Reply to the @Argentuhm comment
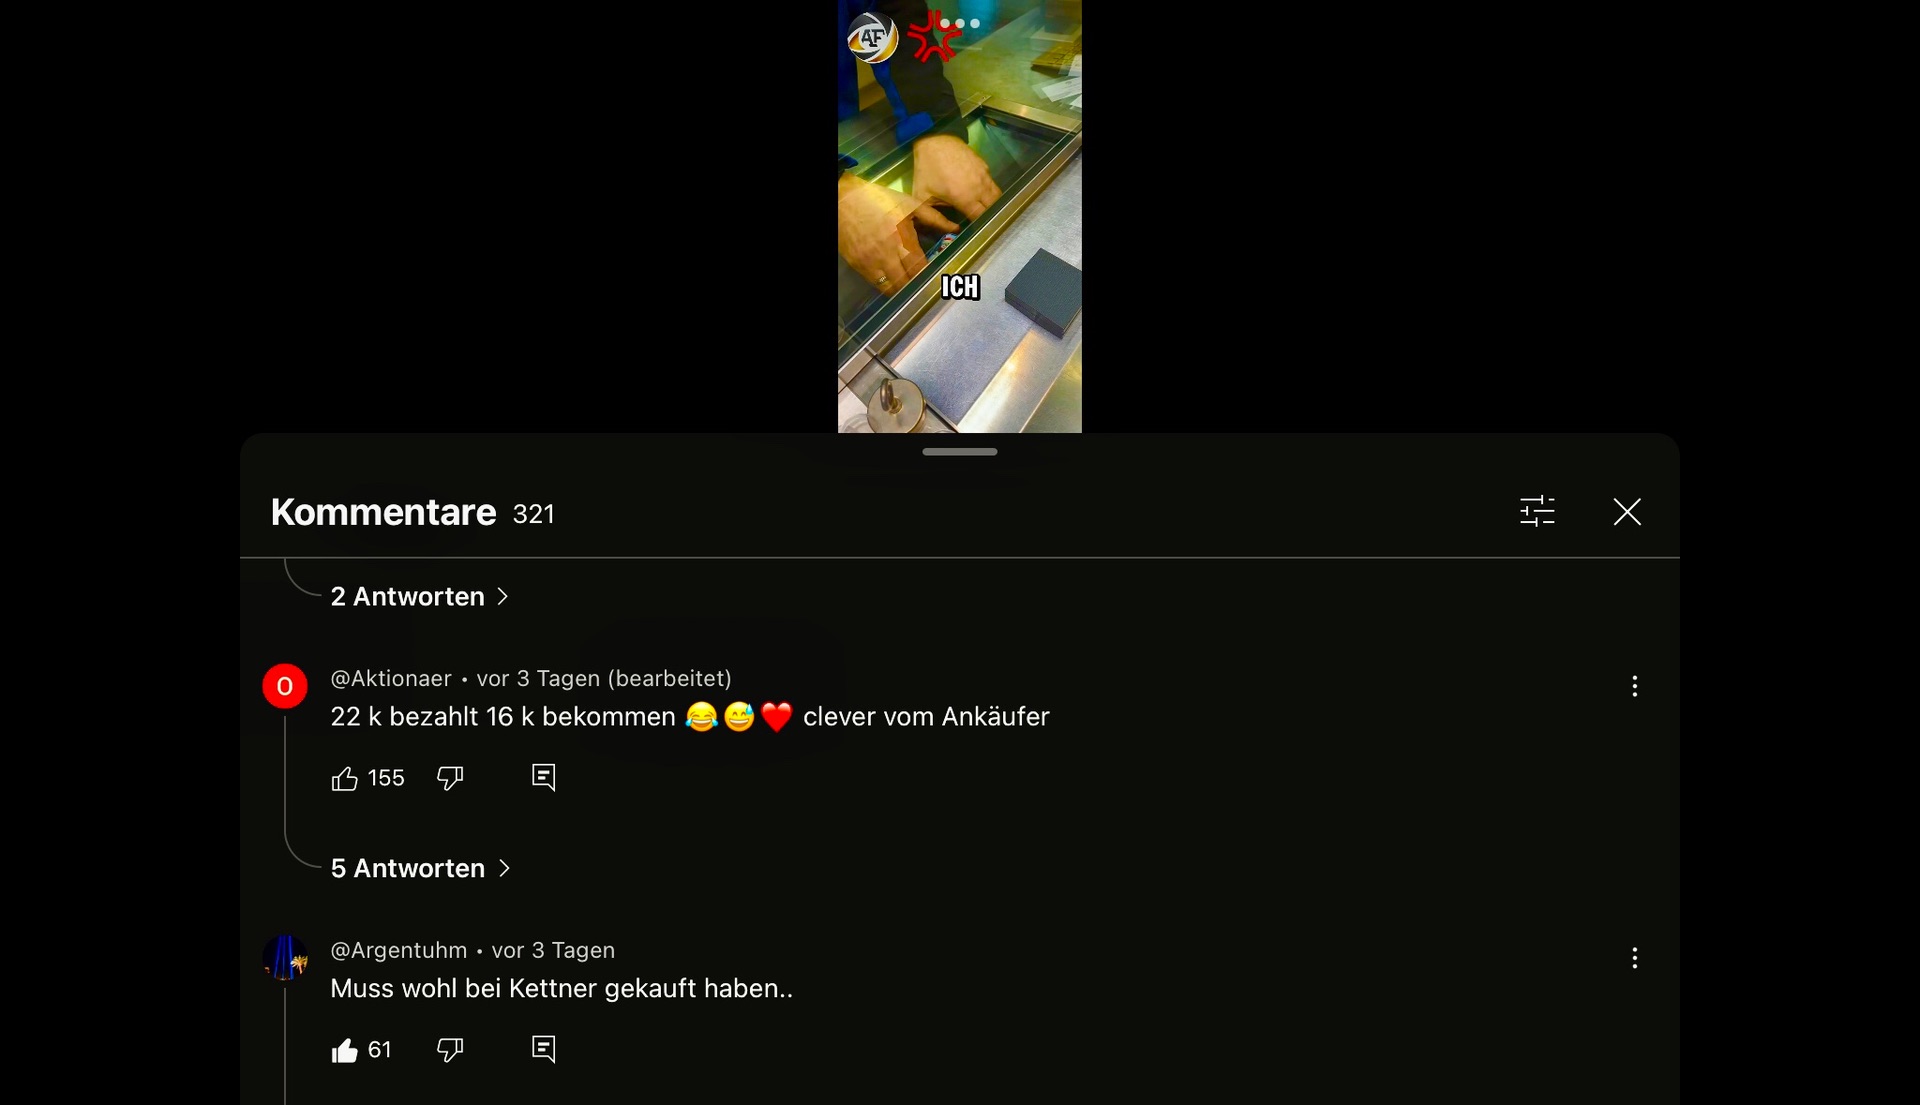The image size is (1920, 1105). (543, 1049)
